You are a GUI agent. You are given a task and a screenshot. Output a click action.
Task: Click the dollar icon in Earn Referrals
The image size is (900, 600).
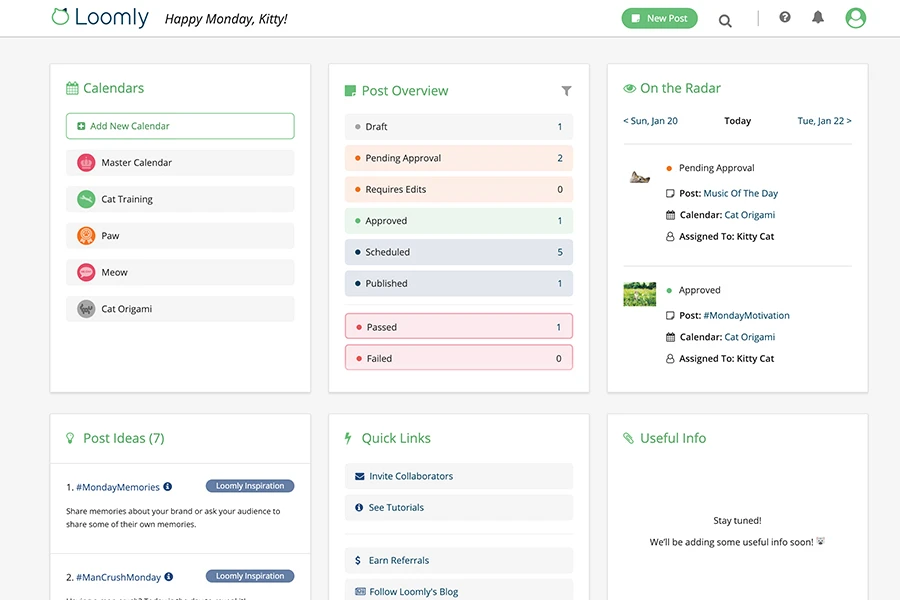coord(358,560)
